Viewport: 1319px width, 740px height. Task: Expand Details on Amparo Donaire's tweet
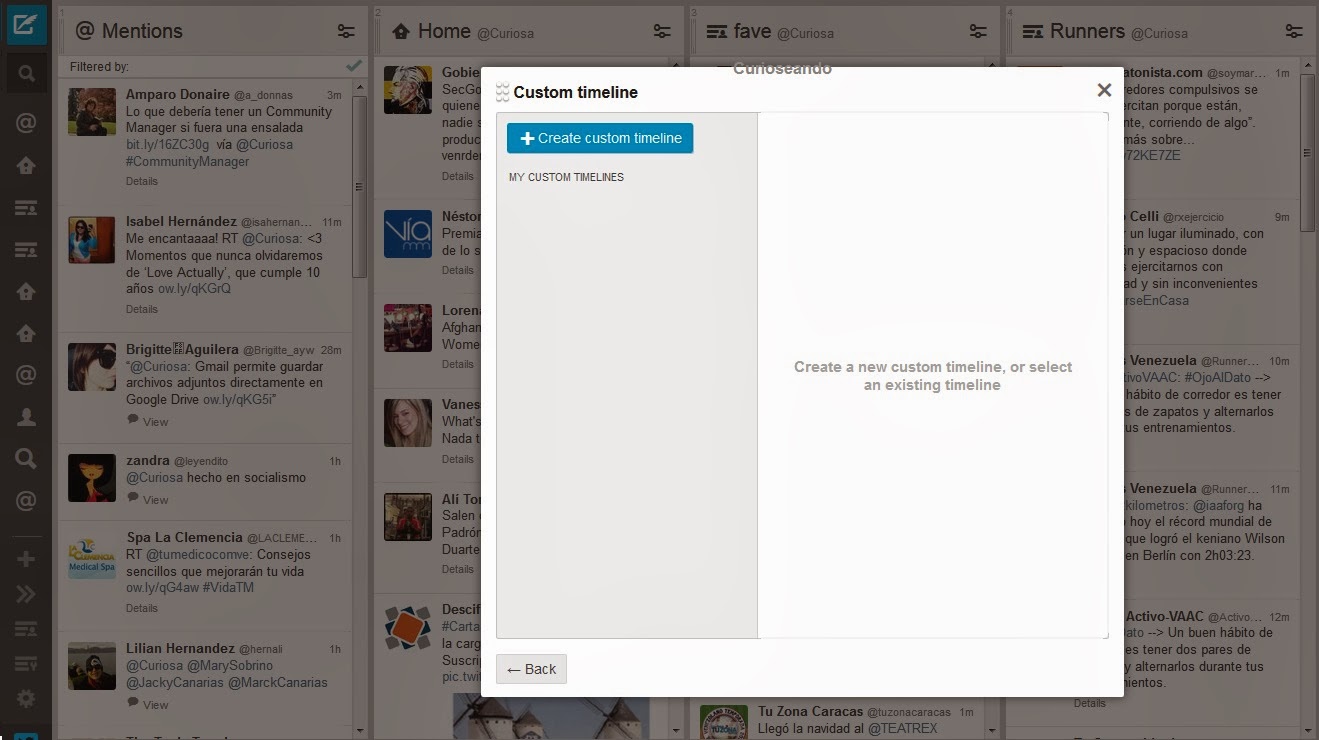(x=142, y=181)
